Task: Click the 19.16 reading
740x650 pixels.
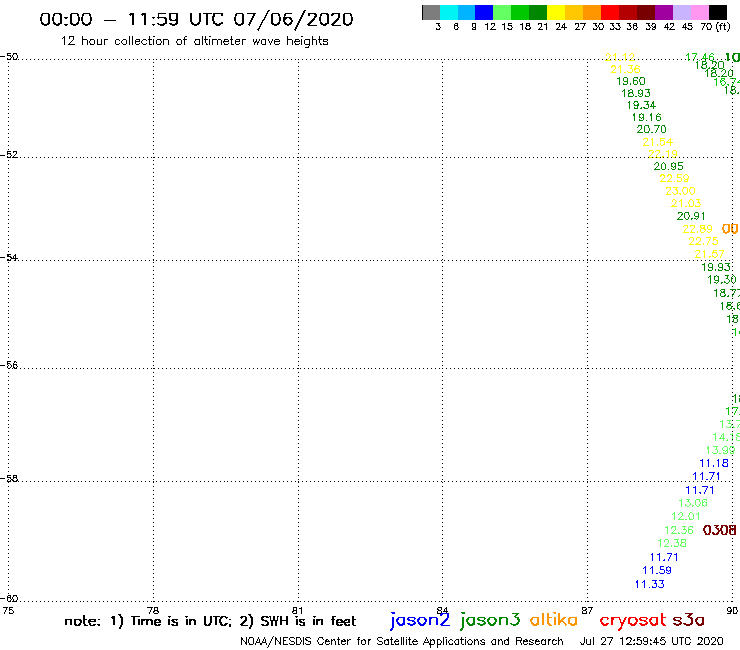Action: pyautogui.click(x=647, y=117)
